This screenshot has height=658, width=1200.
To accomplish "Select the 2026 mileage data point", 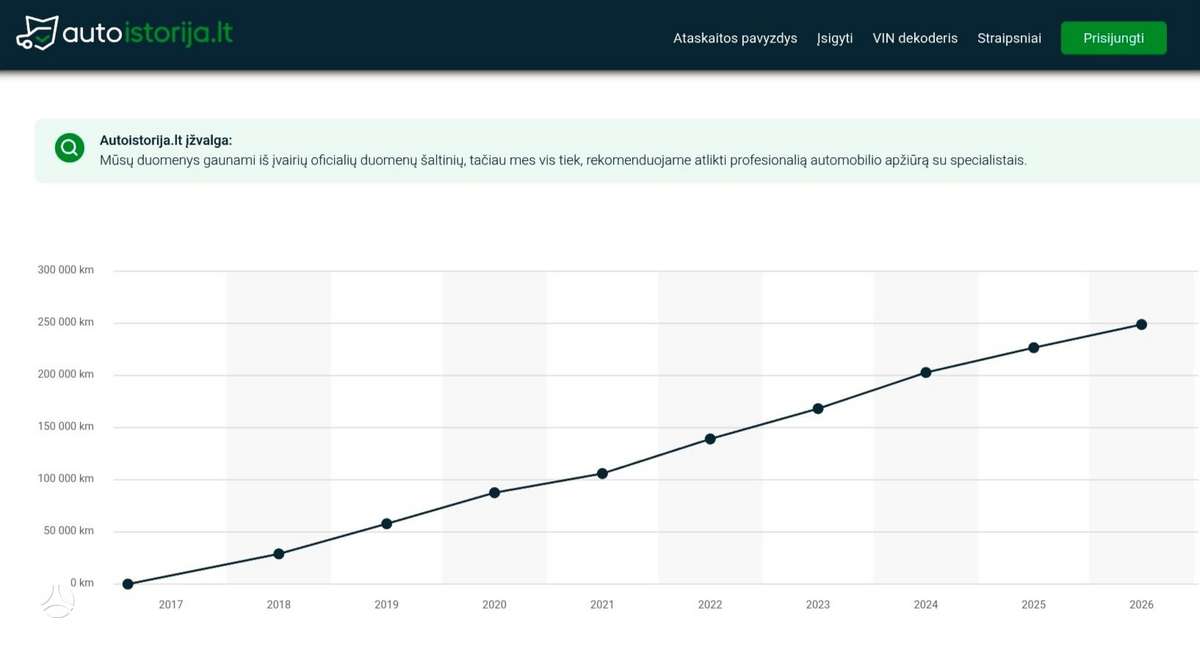I will click(1141, 325).
